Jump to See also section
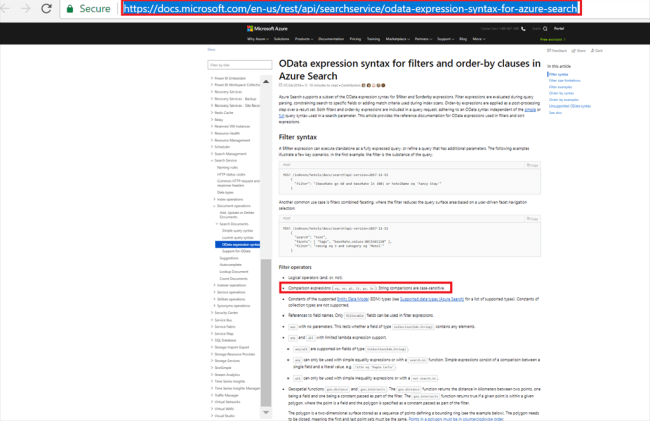 pos(555,113)
